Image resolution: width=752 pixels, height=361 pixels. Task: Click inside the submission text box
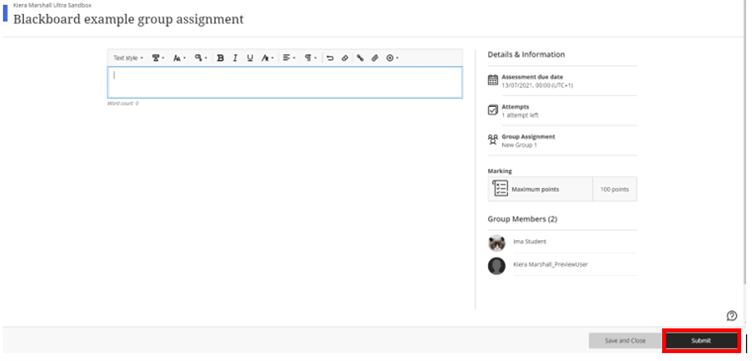[285, 82]
